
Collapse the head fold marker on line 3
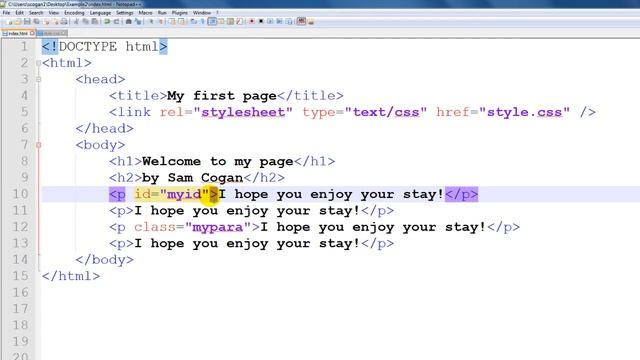pyautogui.click(x=38, y=80)
